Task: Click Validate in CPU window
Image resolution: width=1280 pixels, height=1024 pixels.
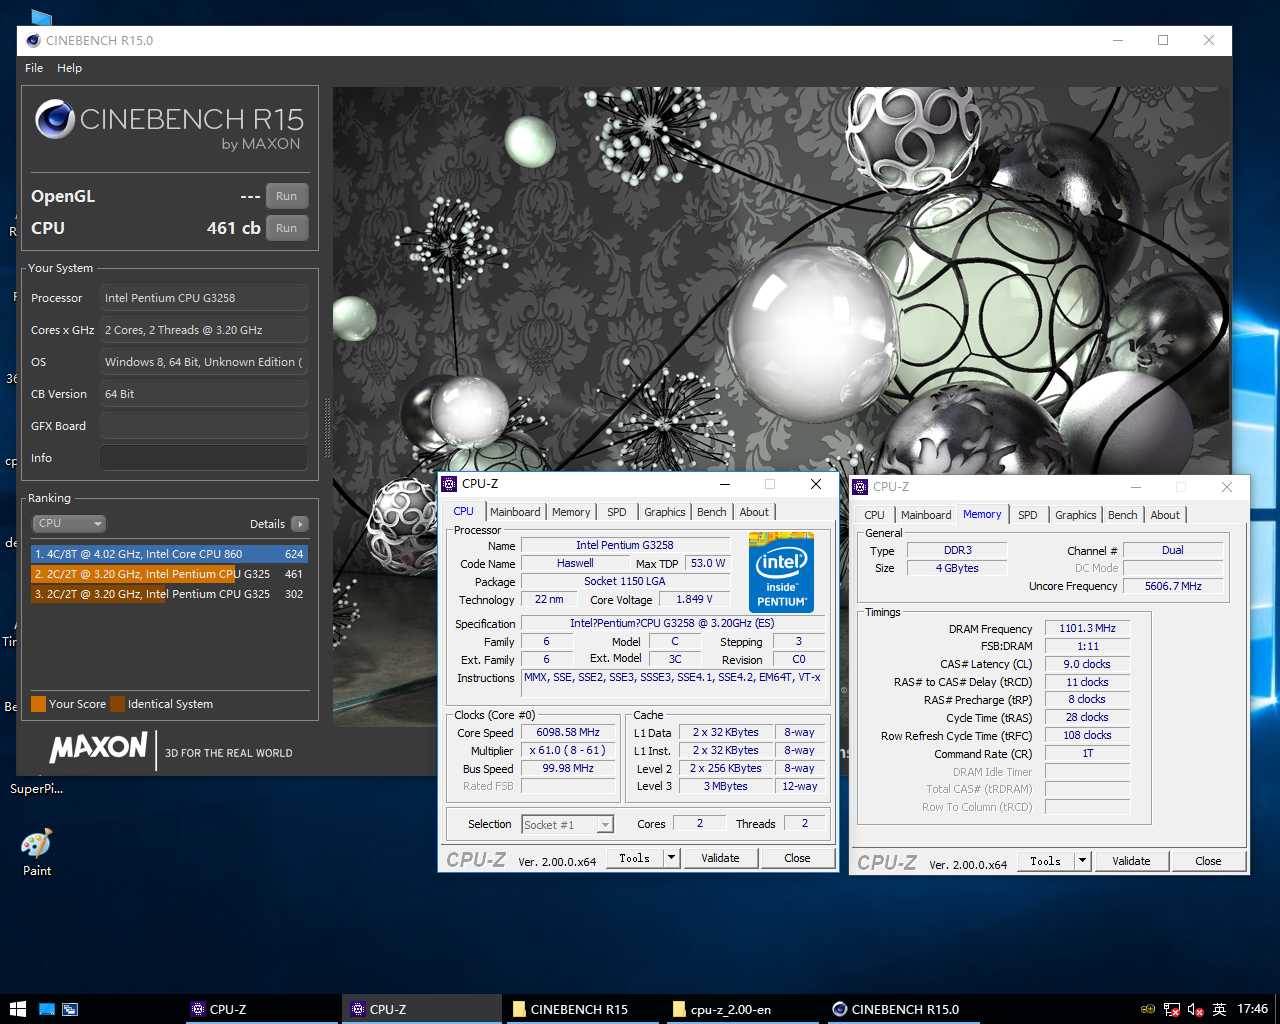Action: click(720, 858)
